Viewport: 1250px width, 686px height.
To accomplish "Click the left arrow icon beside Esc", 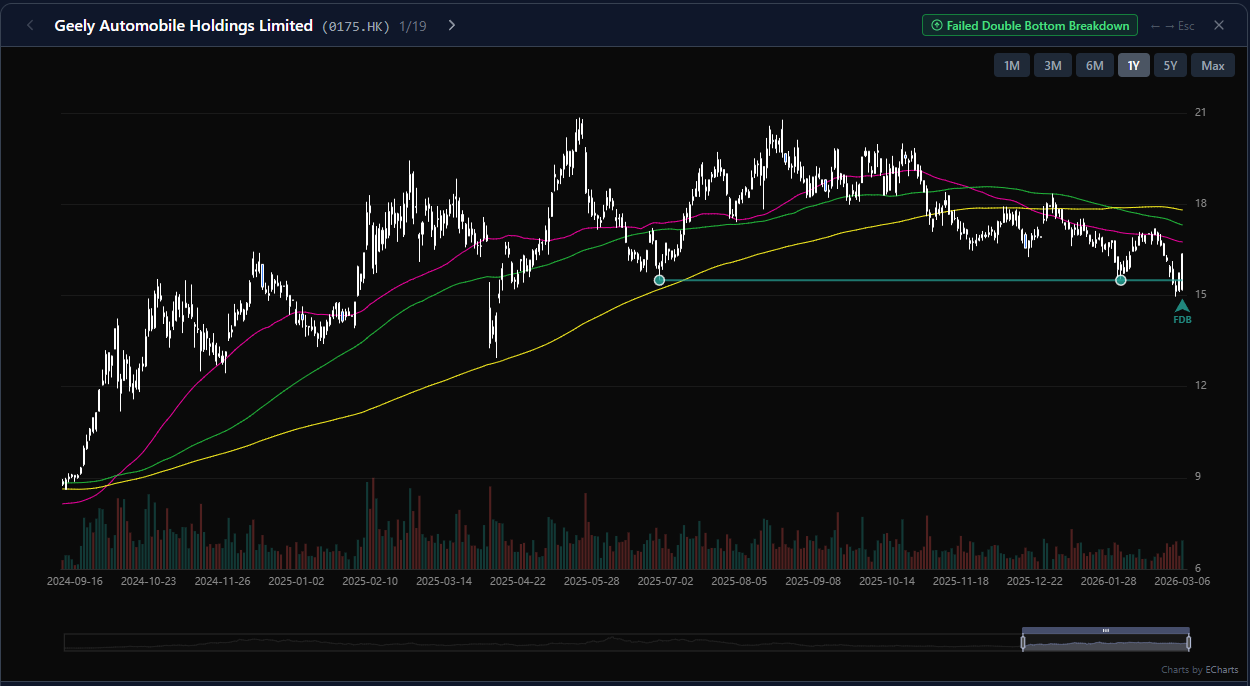I will 1155,25.
